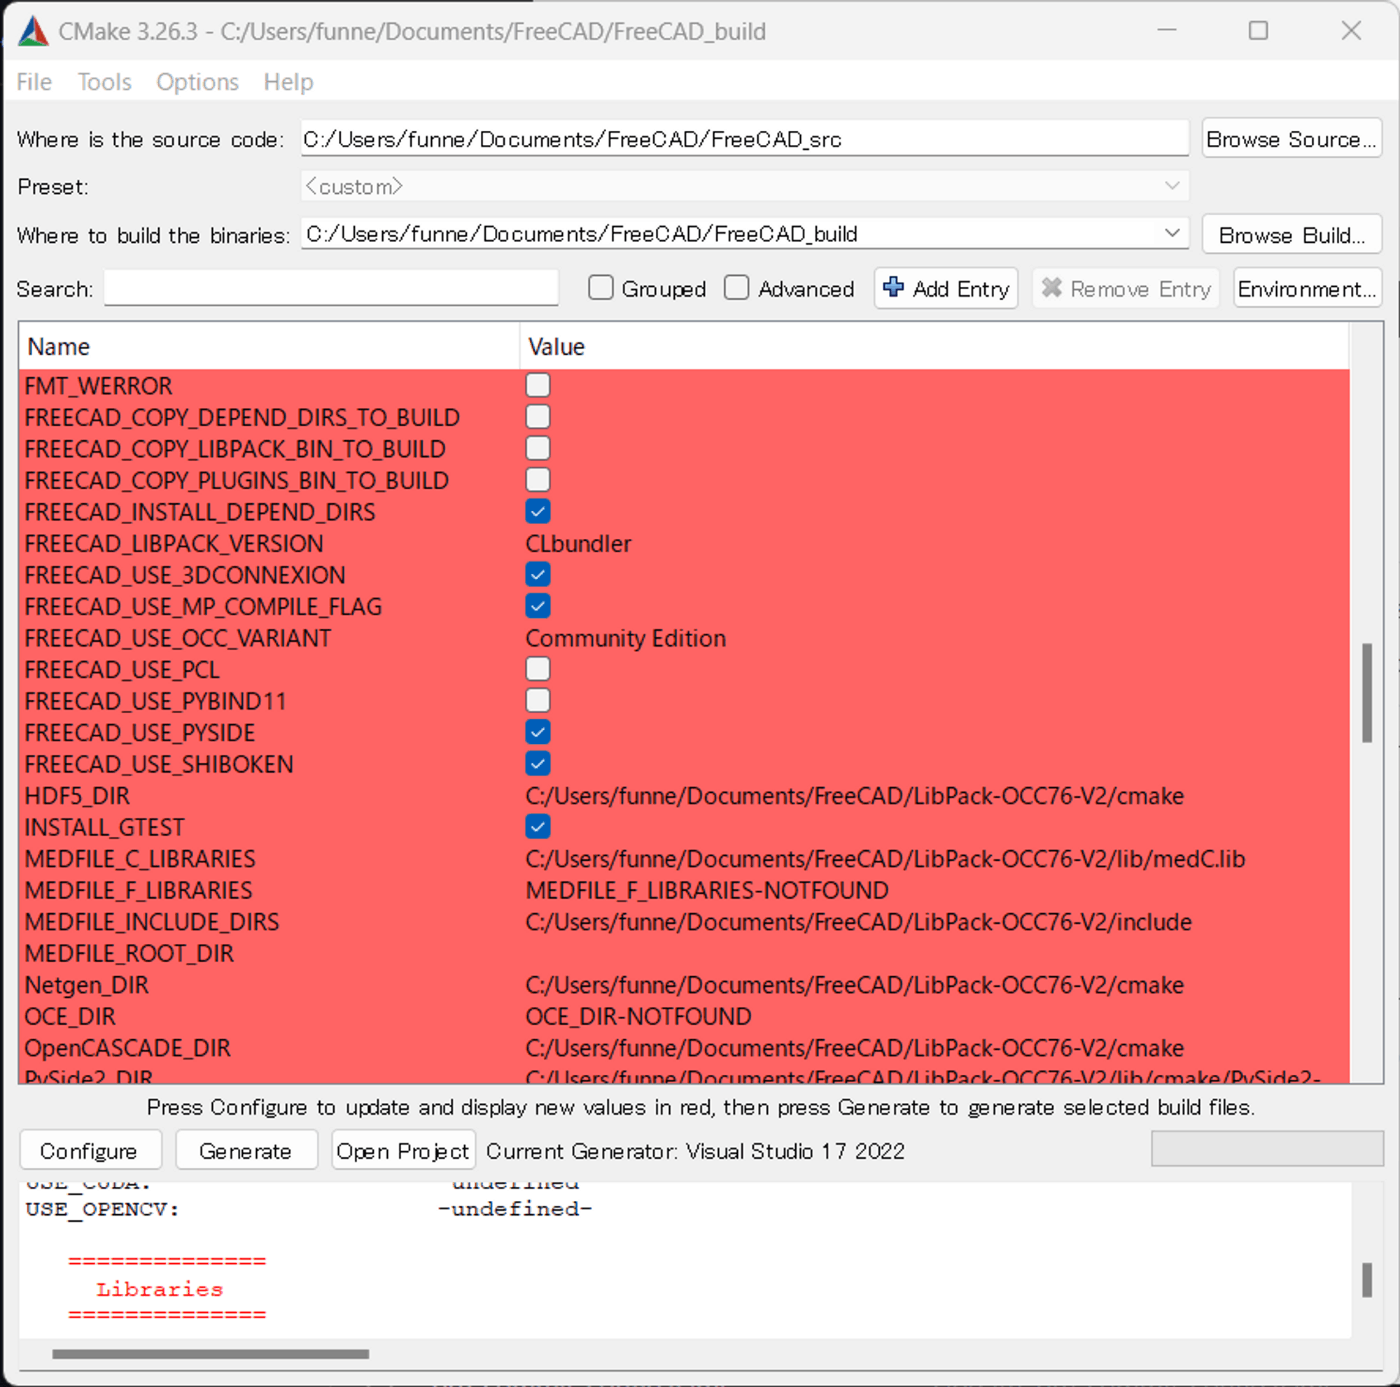
Task: Check FREECAD_COPY_PLUGINS_BIN_TO_BUILD option
Action: point(538,480)
